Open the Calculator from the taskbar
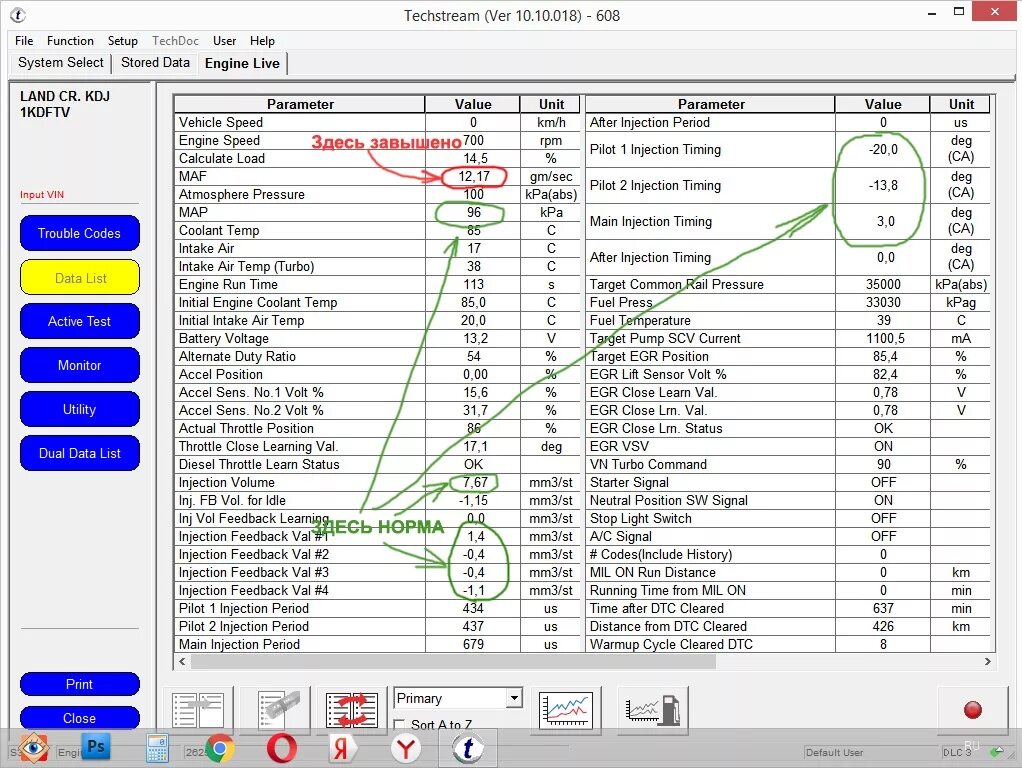Viewport: 1022px width, 768px height. pyautogui.click(x=157, y=748)
